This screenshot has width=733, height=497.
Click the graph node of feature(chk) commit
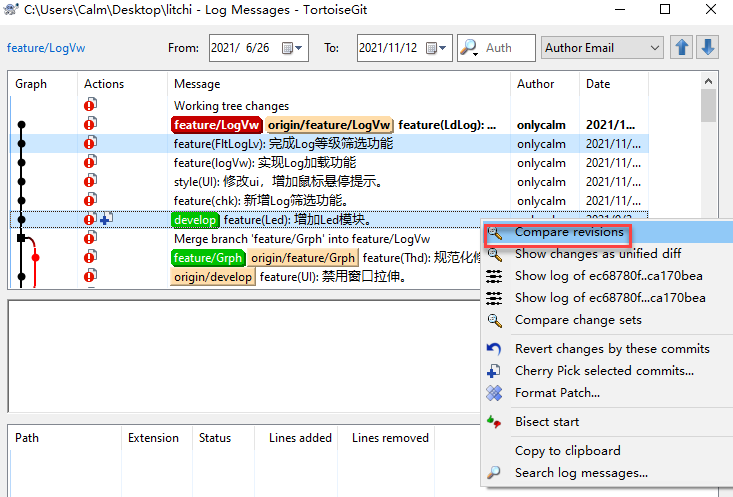[x=21, y=201]
